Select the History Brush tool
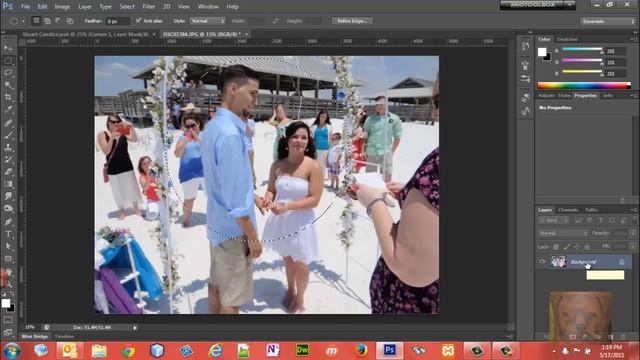This screenshot has height=360, width=640. click(8, 159)
